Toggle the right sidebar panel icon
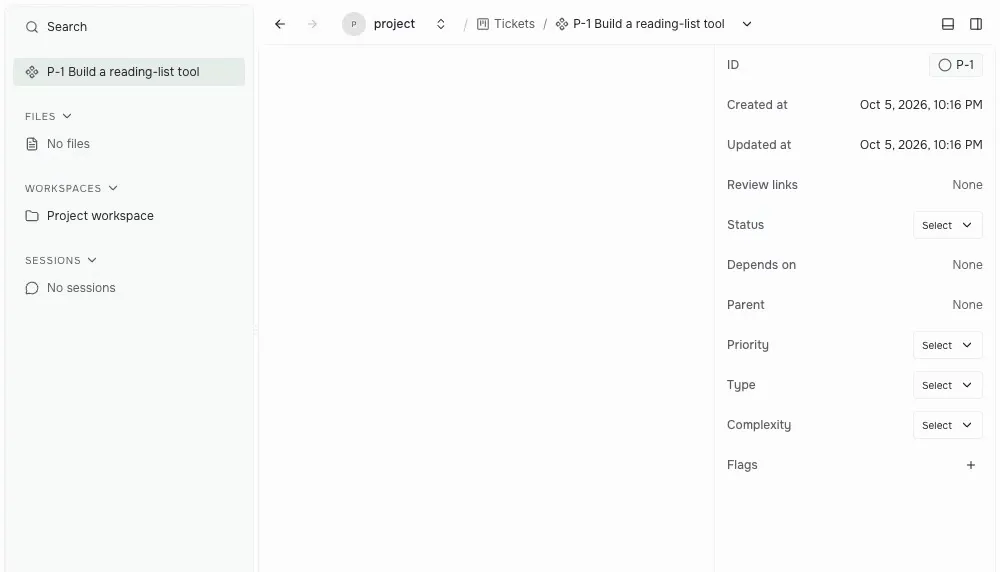This screenshot has height=572, width=1000. [976, 24]
